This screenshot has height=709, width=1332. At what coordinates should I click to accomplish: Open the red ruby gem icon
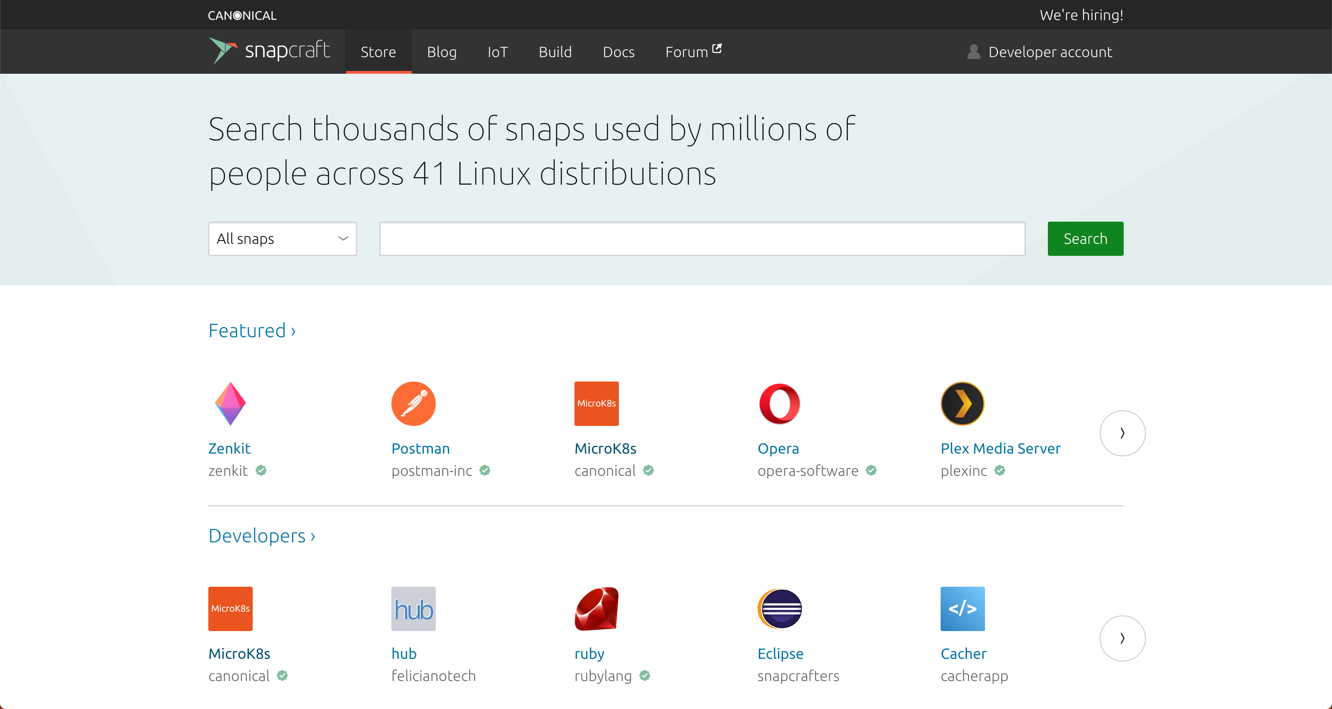[x=596, y=609]
